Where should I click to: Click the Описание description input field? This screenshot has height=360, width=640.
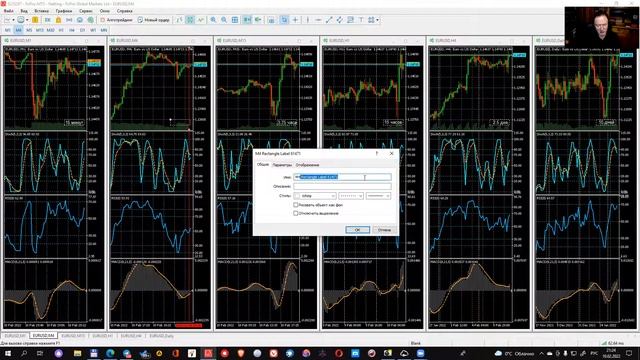(x=342, y=186)
